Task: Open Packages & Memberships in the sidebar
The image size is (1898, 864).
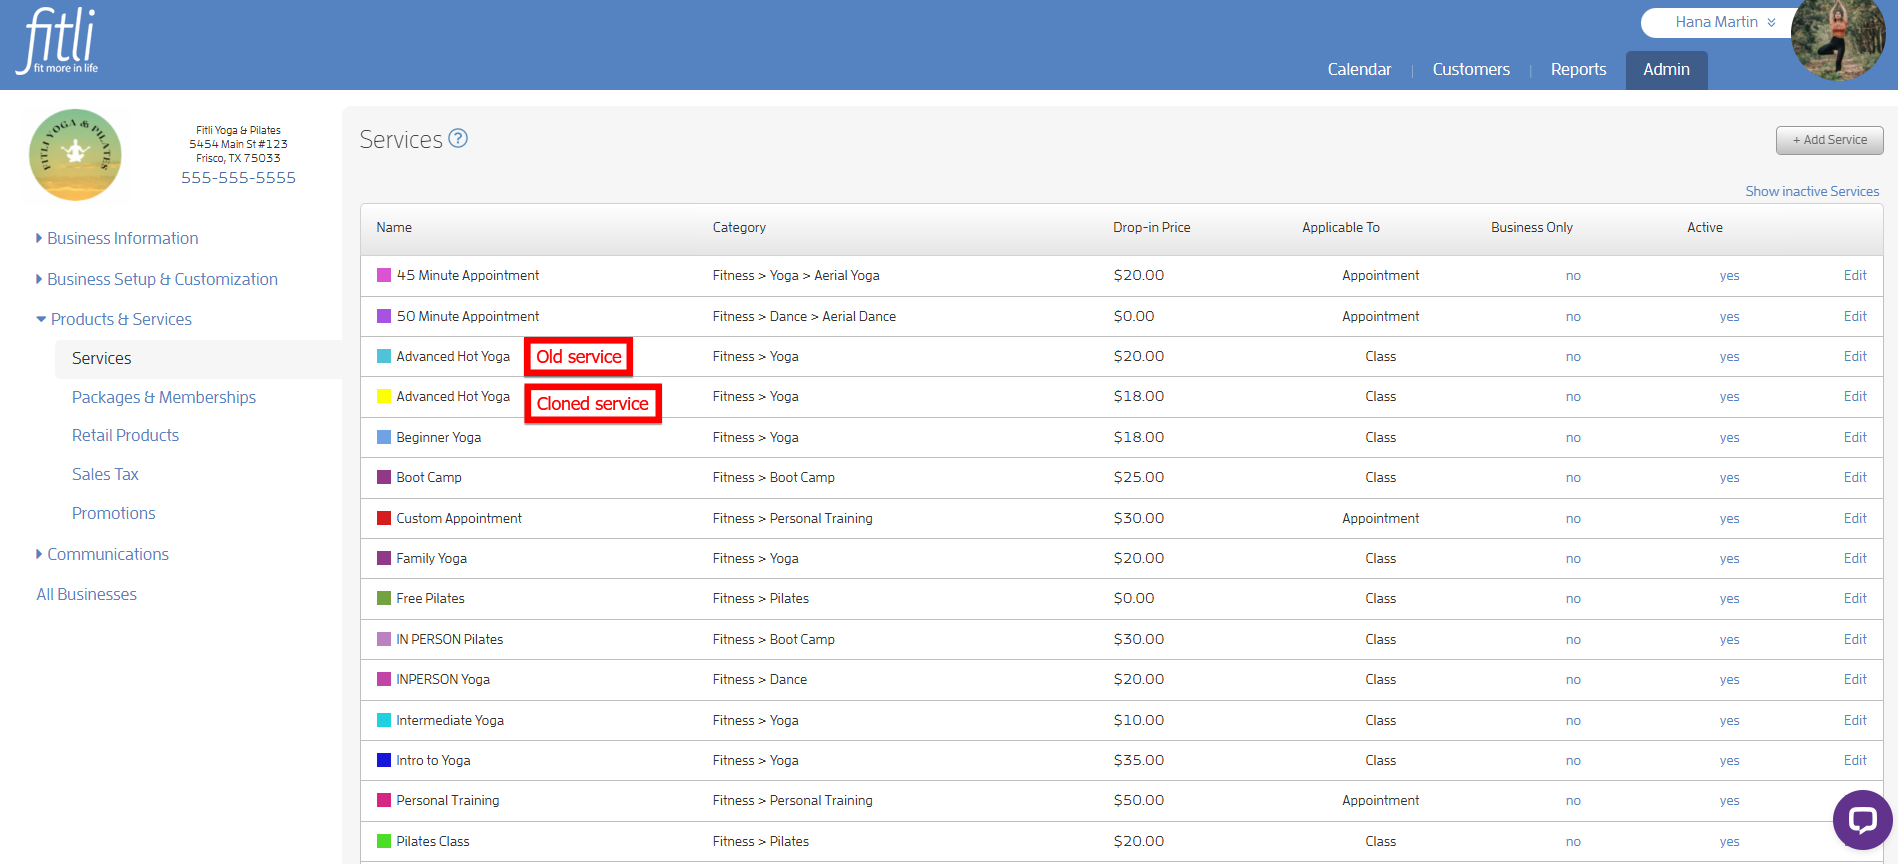Action: coord(164,397)
